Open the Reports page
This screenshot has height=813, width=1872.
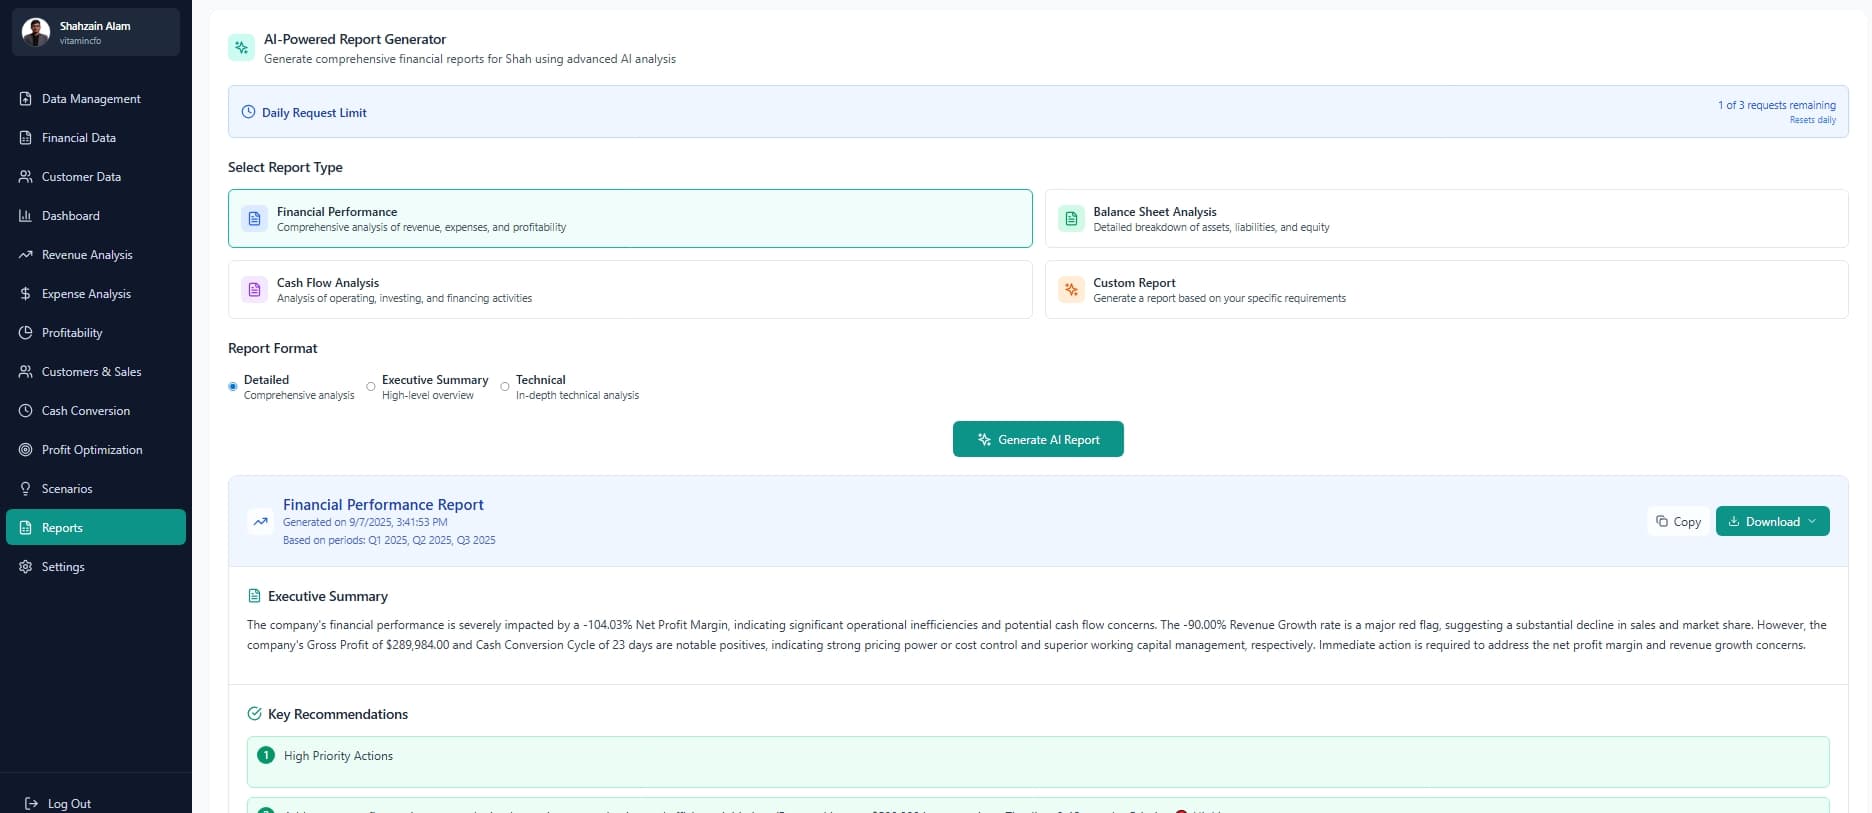(x=96, y=528)
